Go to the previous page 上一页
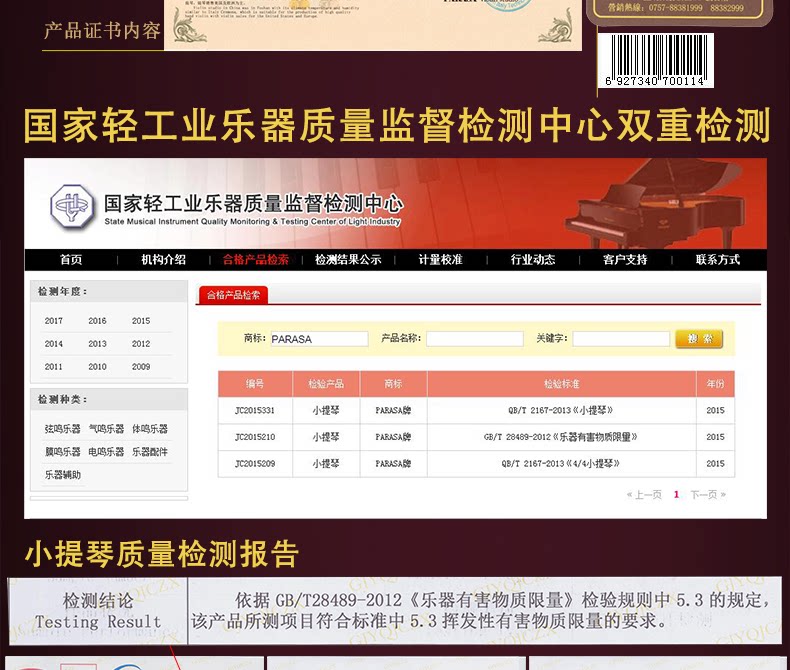The image size is (790, 670). (644, 495)
